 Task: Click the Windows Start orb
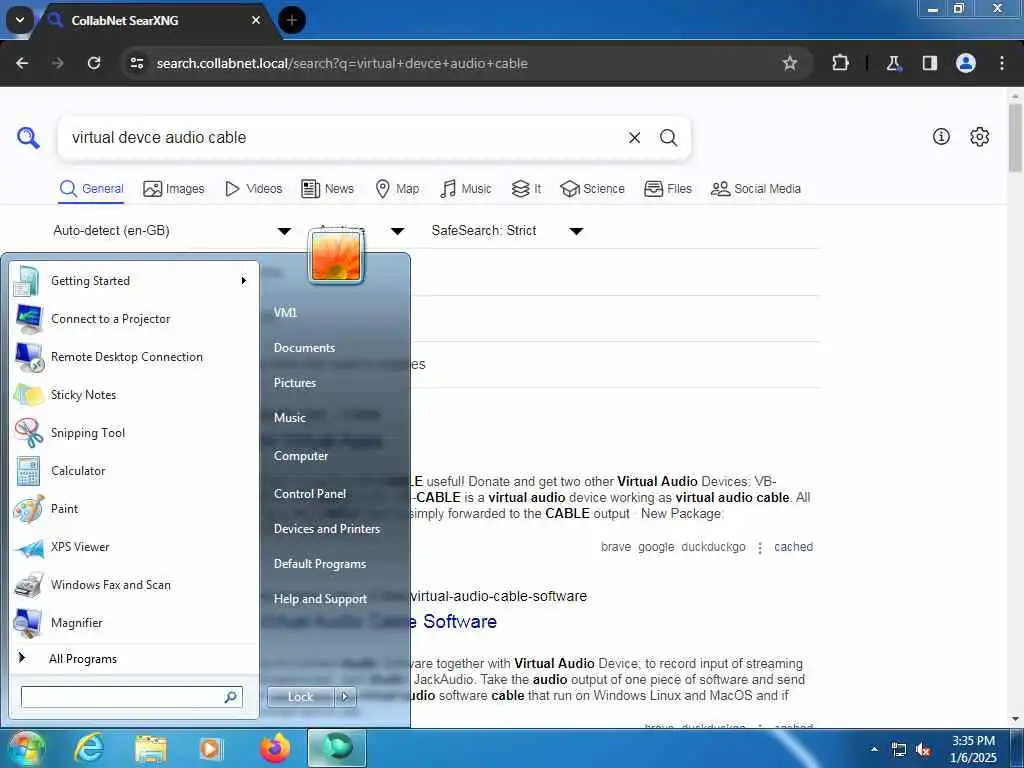[25, 748]
